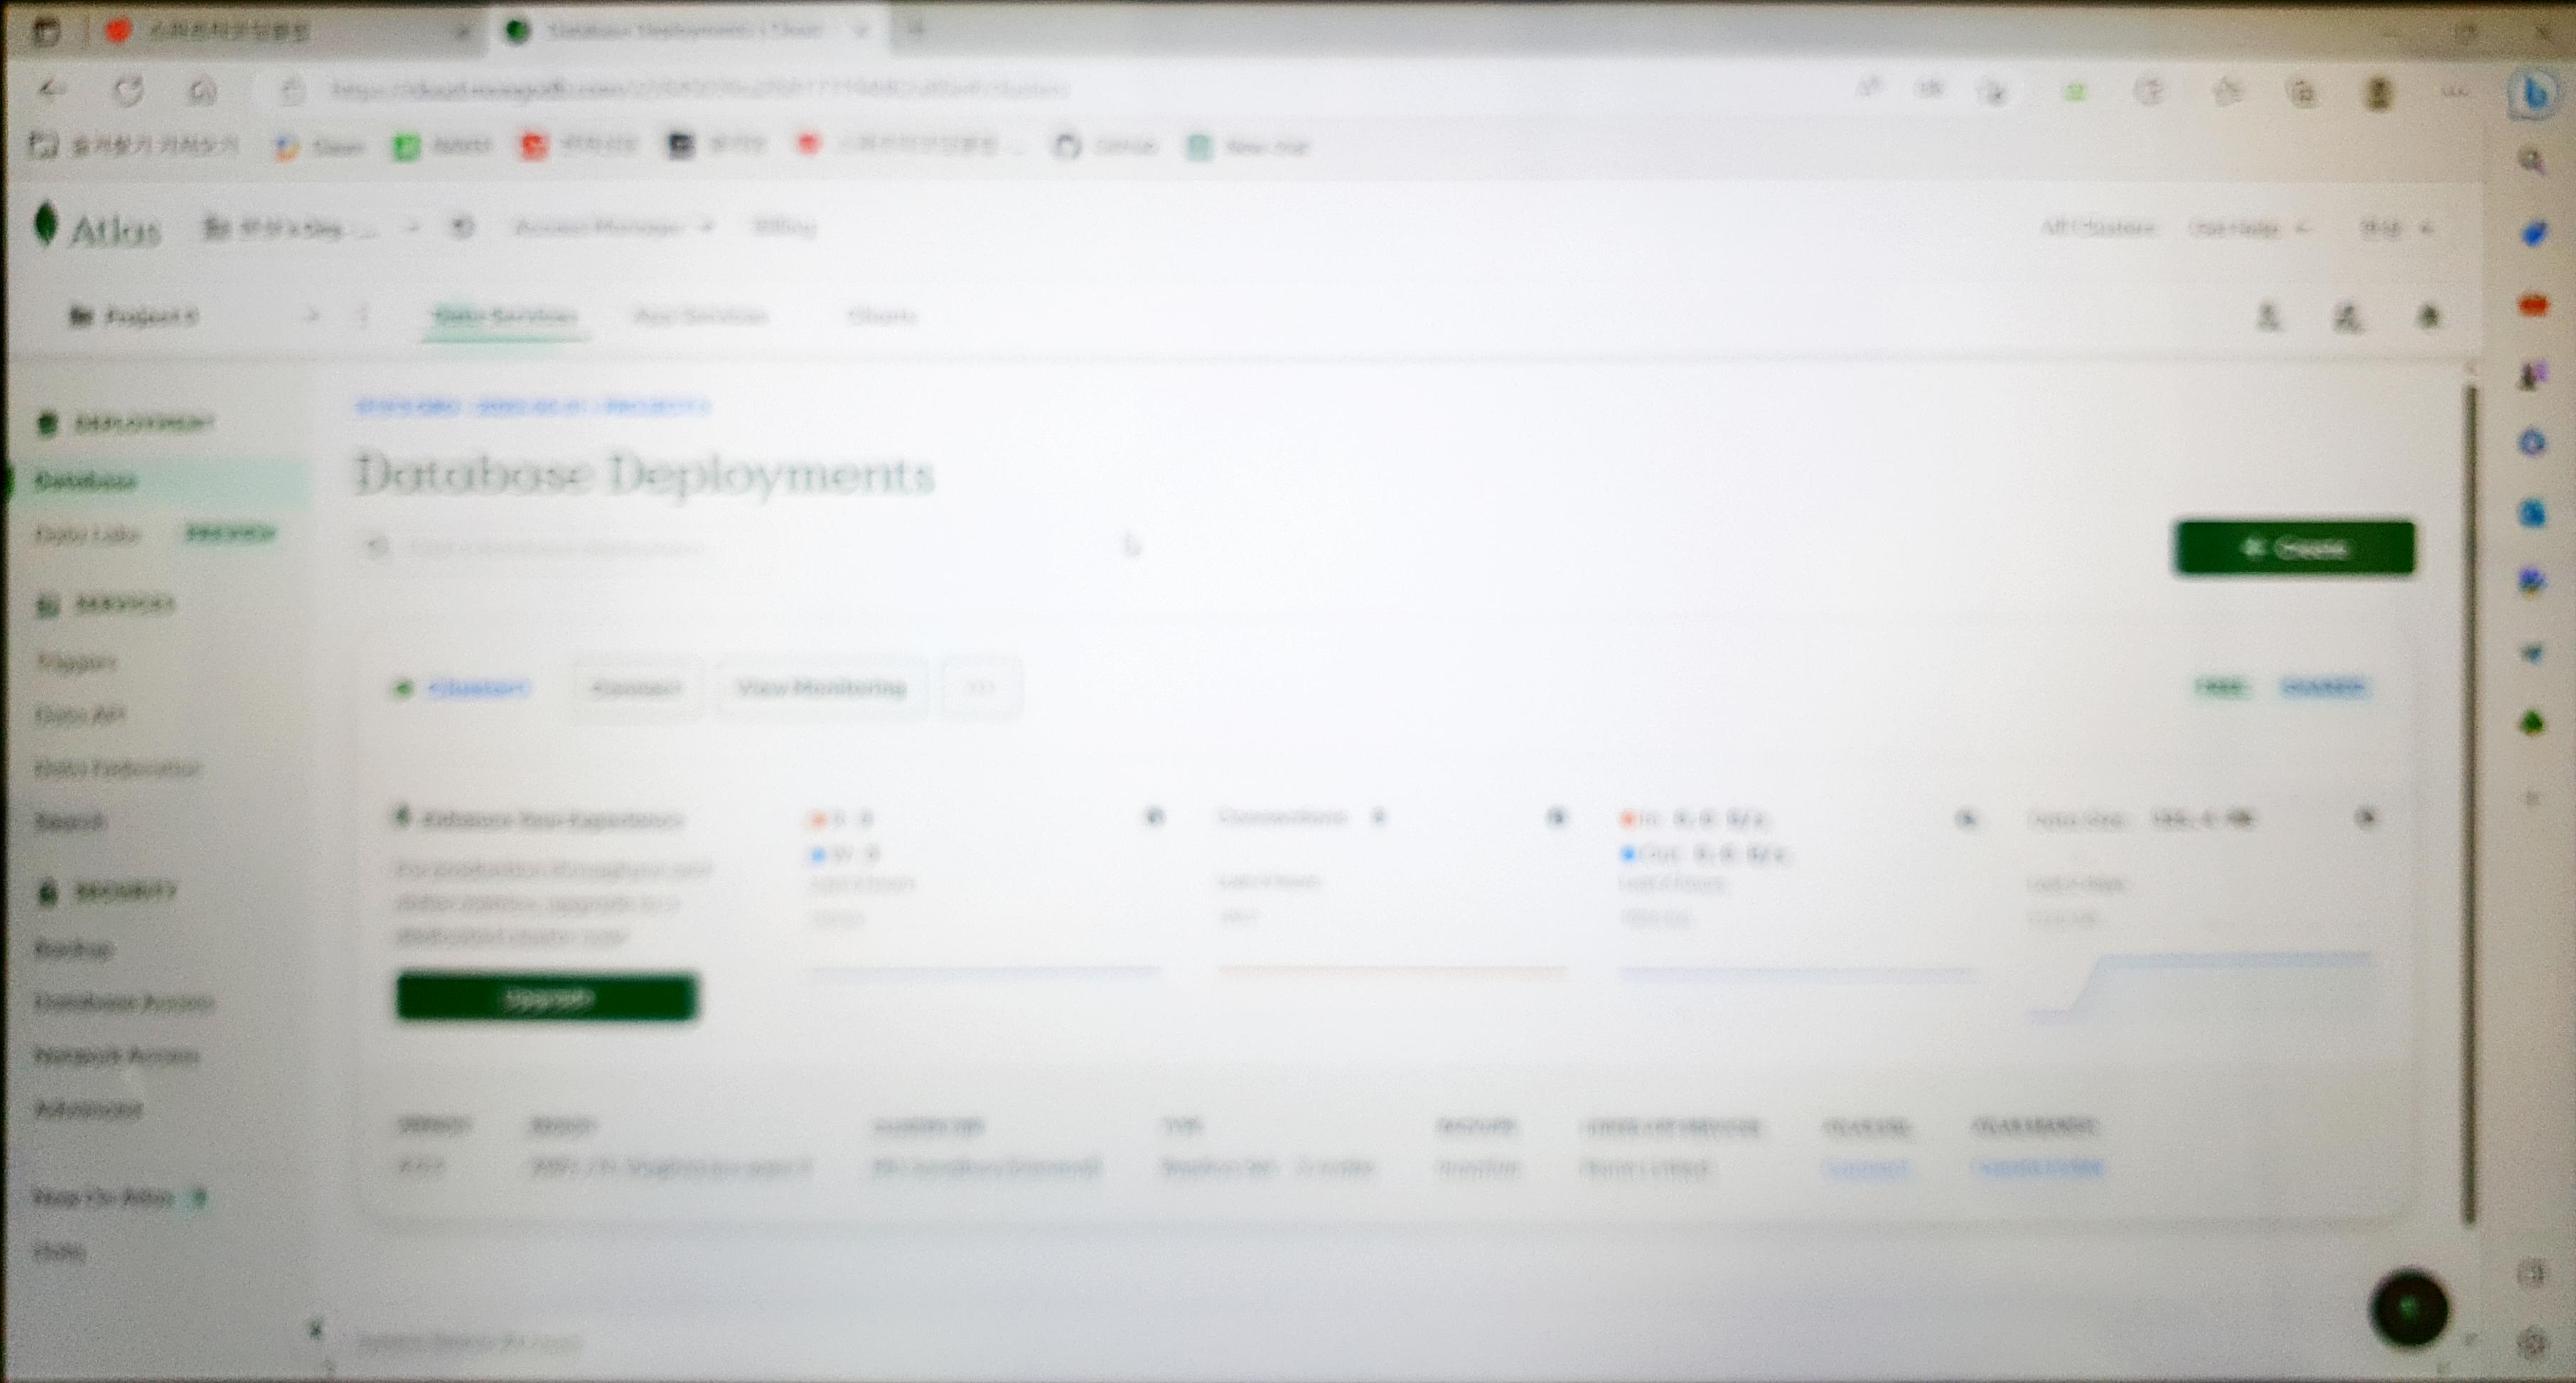This screenshot has height=1383, width=2576.
Task: Open the Cluster0 more options ellipsis button
Action: 981,688
